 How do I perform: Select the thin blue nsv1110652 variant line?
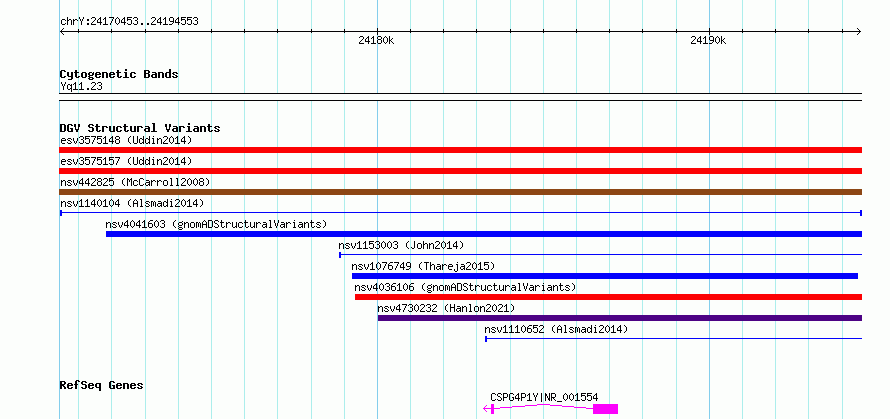click(673, 339)
